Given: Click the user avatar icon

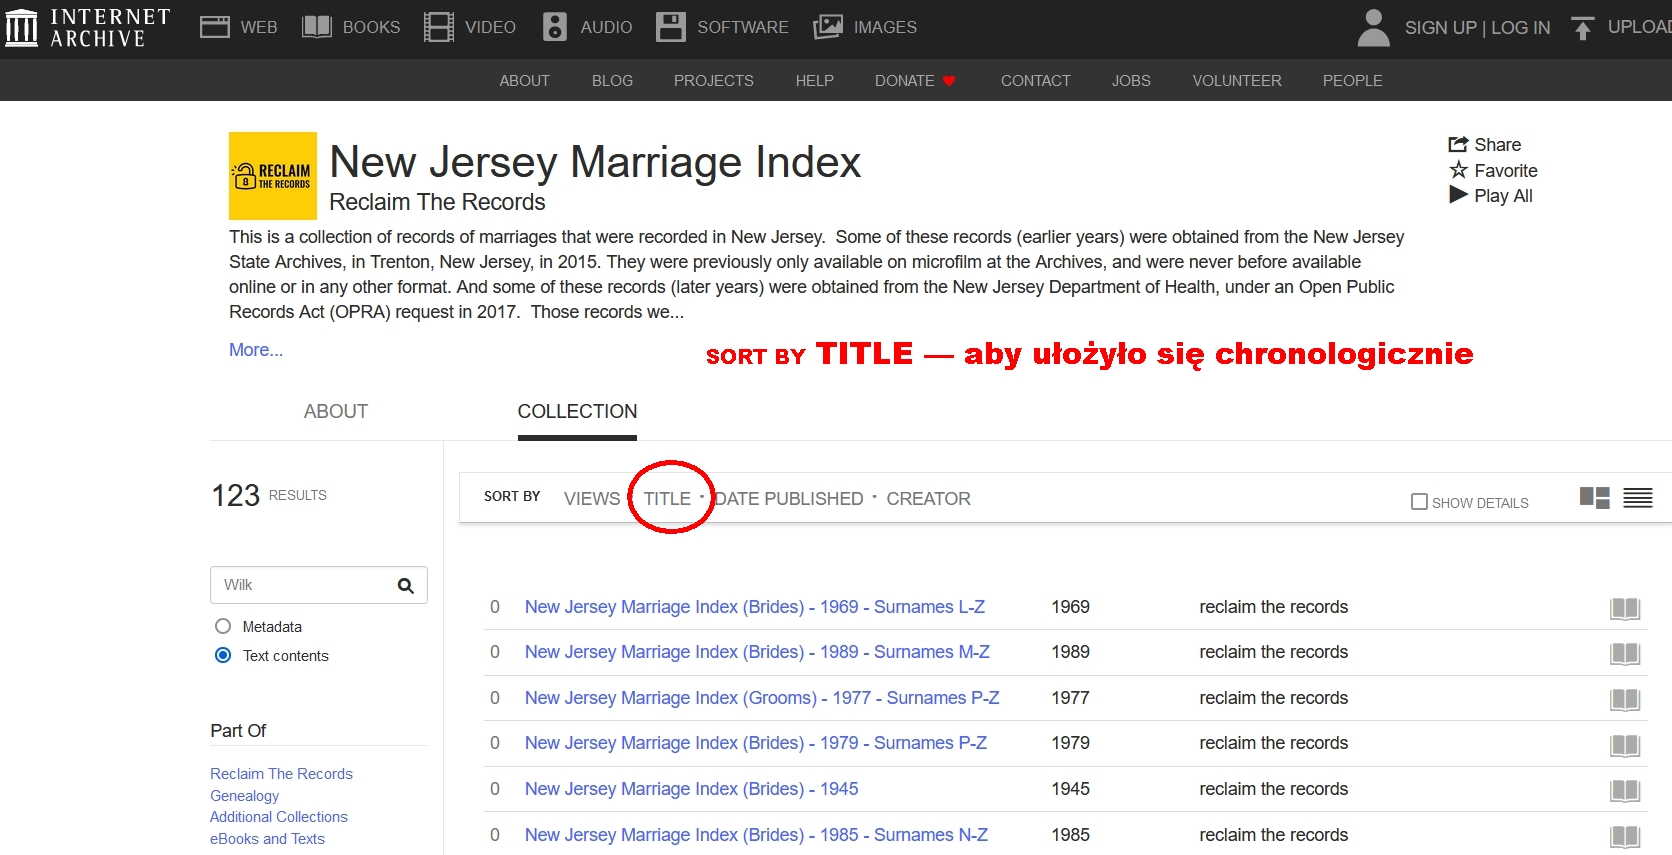Looking at the screenshot, I should click(1374, 27).
